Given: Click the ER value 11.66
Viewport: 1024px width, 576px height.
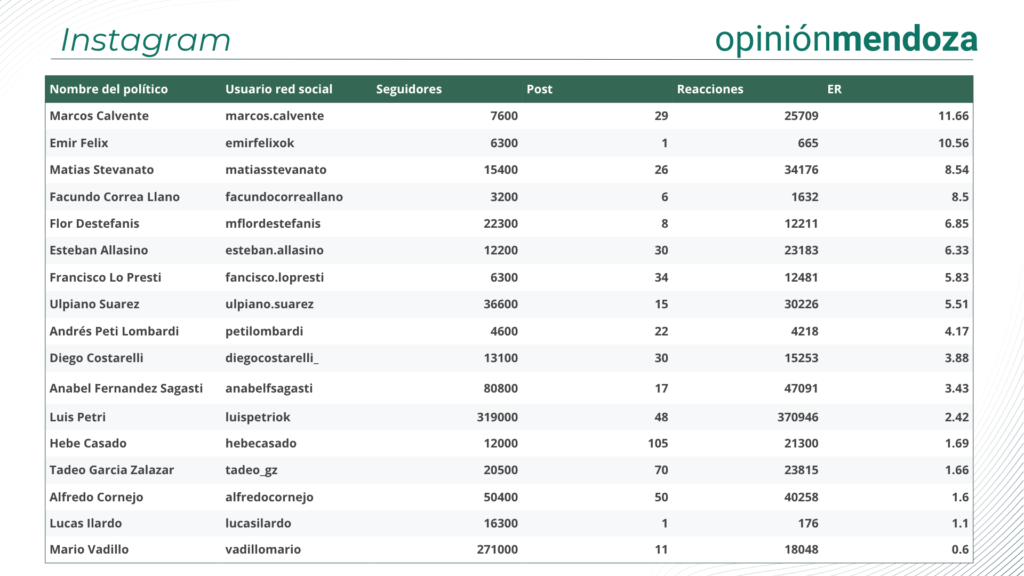Looking at the screenshot, I should click(953, 116).
